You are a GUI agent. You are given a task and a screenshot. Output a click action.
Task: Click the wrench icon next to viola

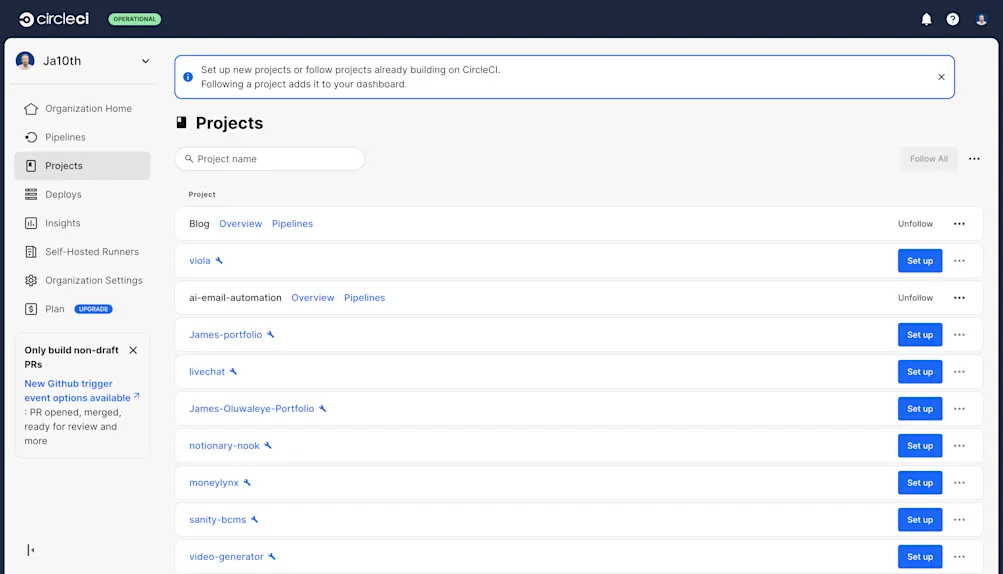(x=219, y=260)
